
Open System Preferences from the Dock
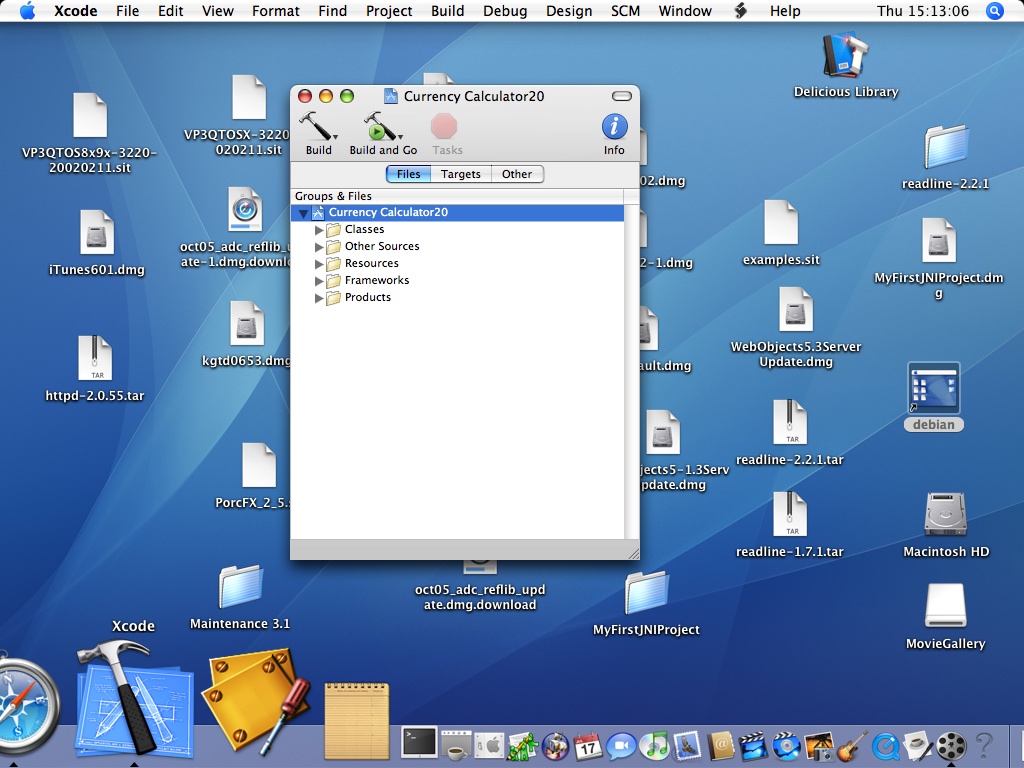490,745
